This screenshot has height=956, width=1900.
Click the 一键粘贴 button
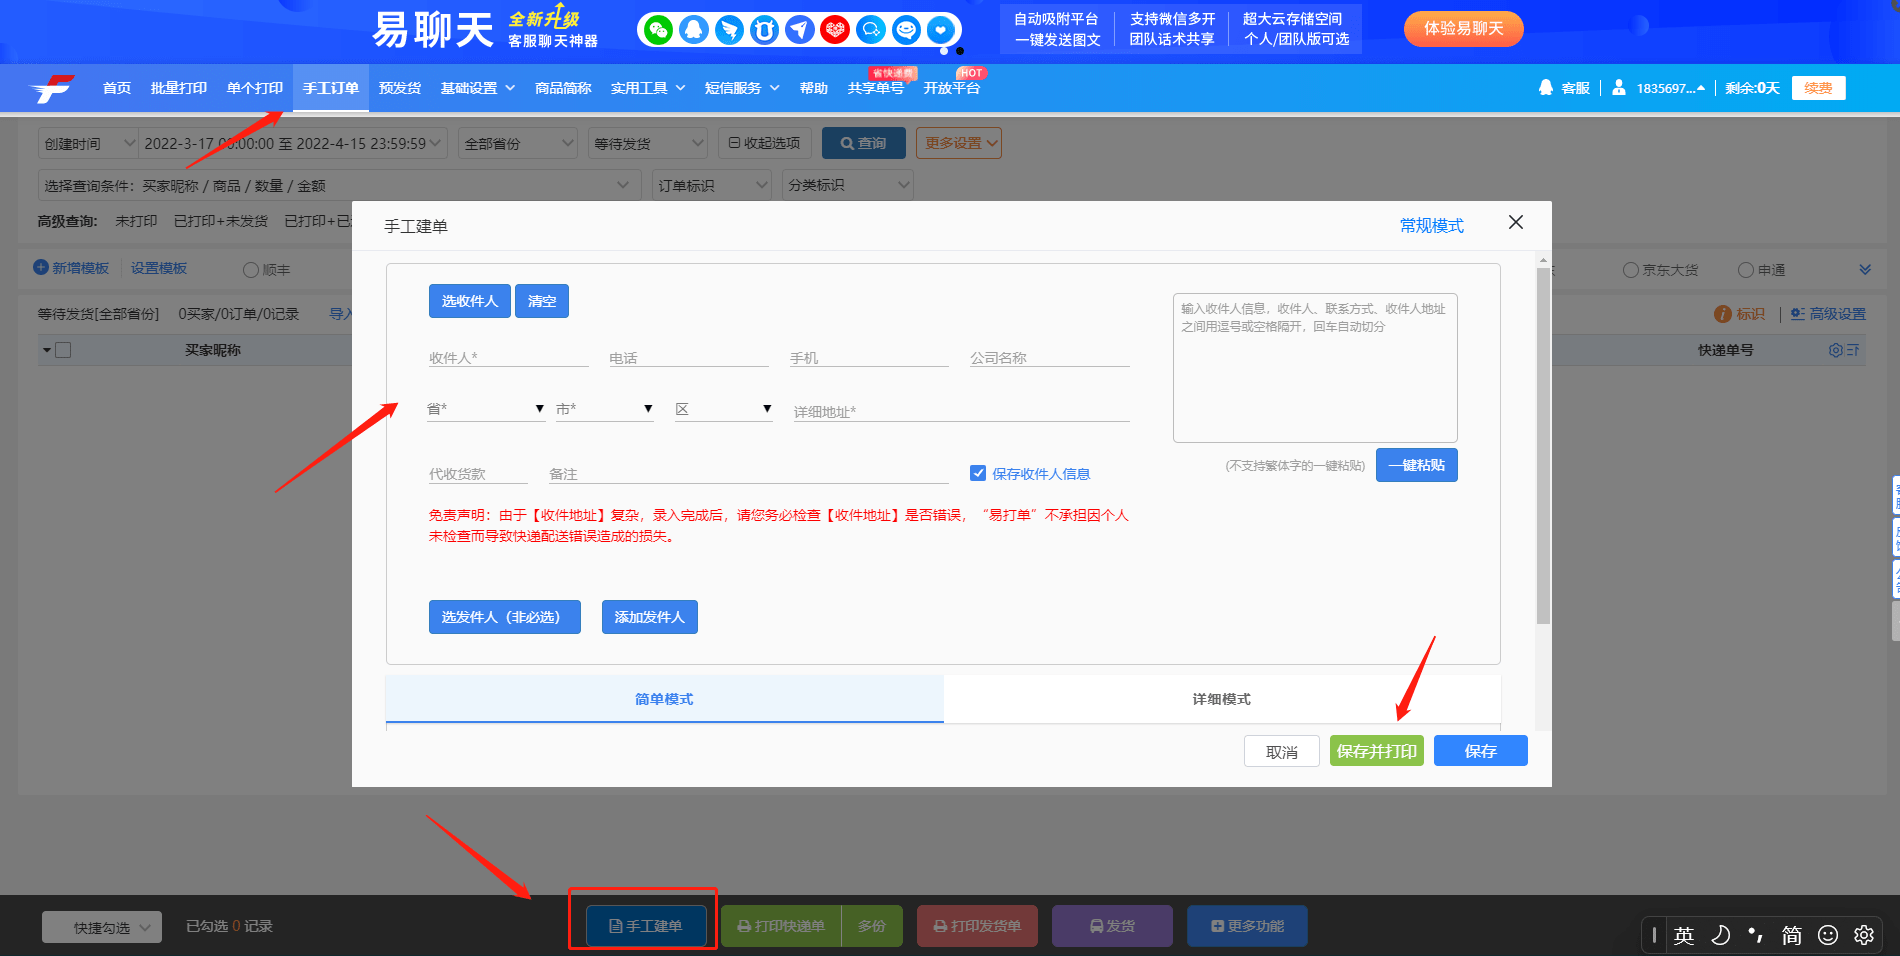tap(1416, 465)
